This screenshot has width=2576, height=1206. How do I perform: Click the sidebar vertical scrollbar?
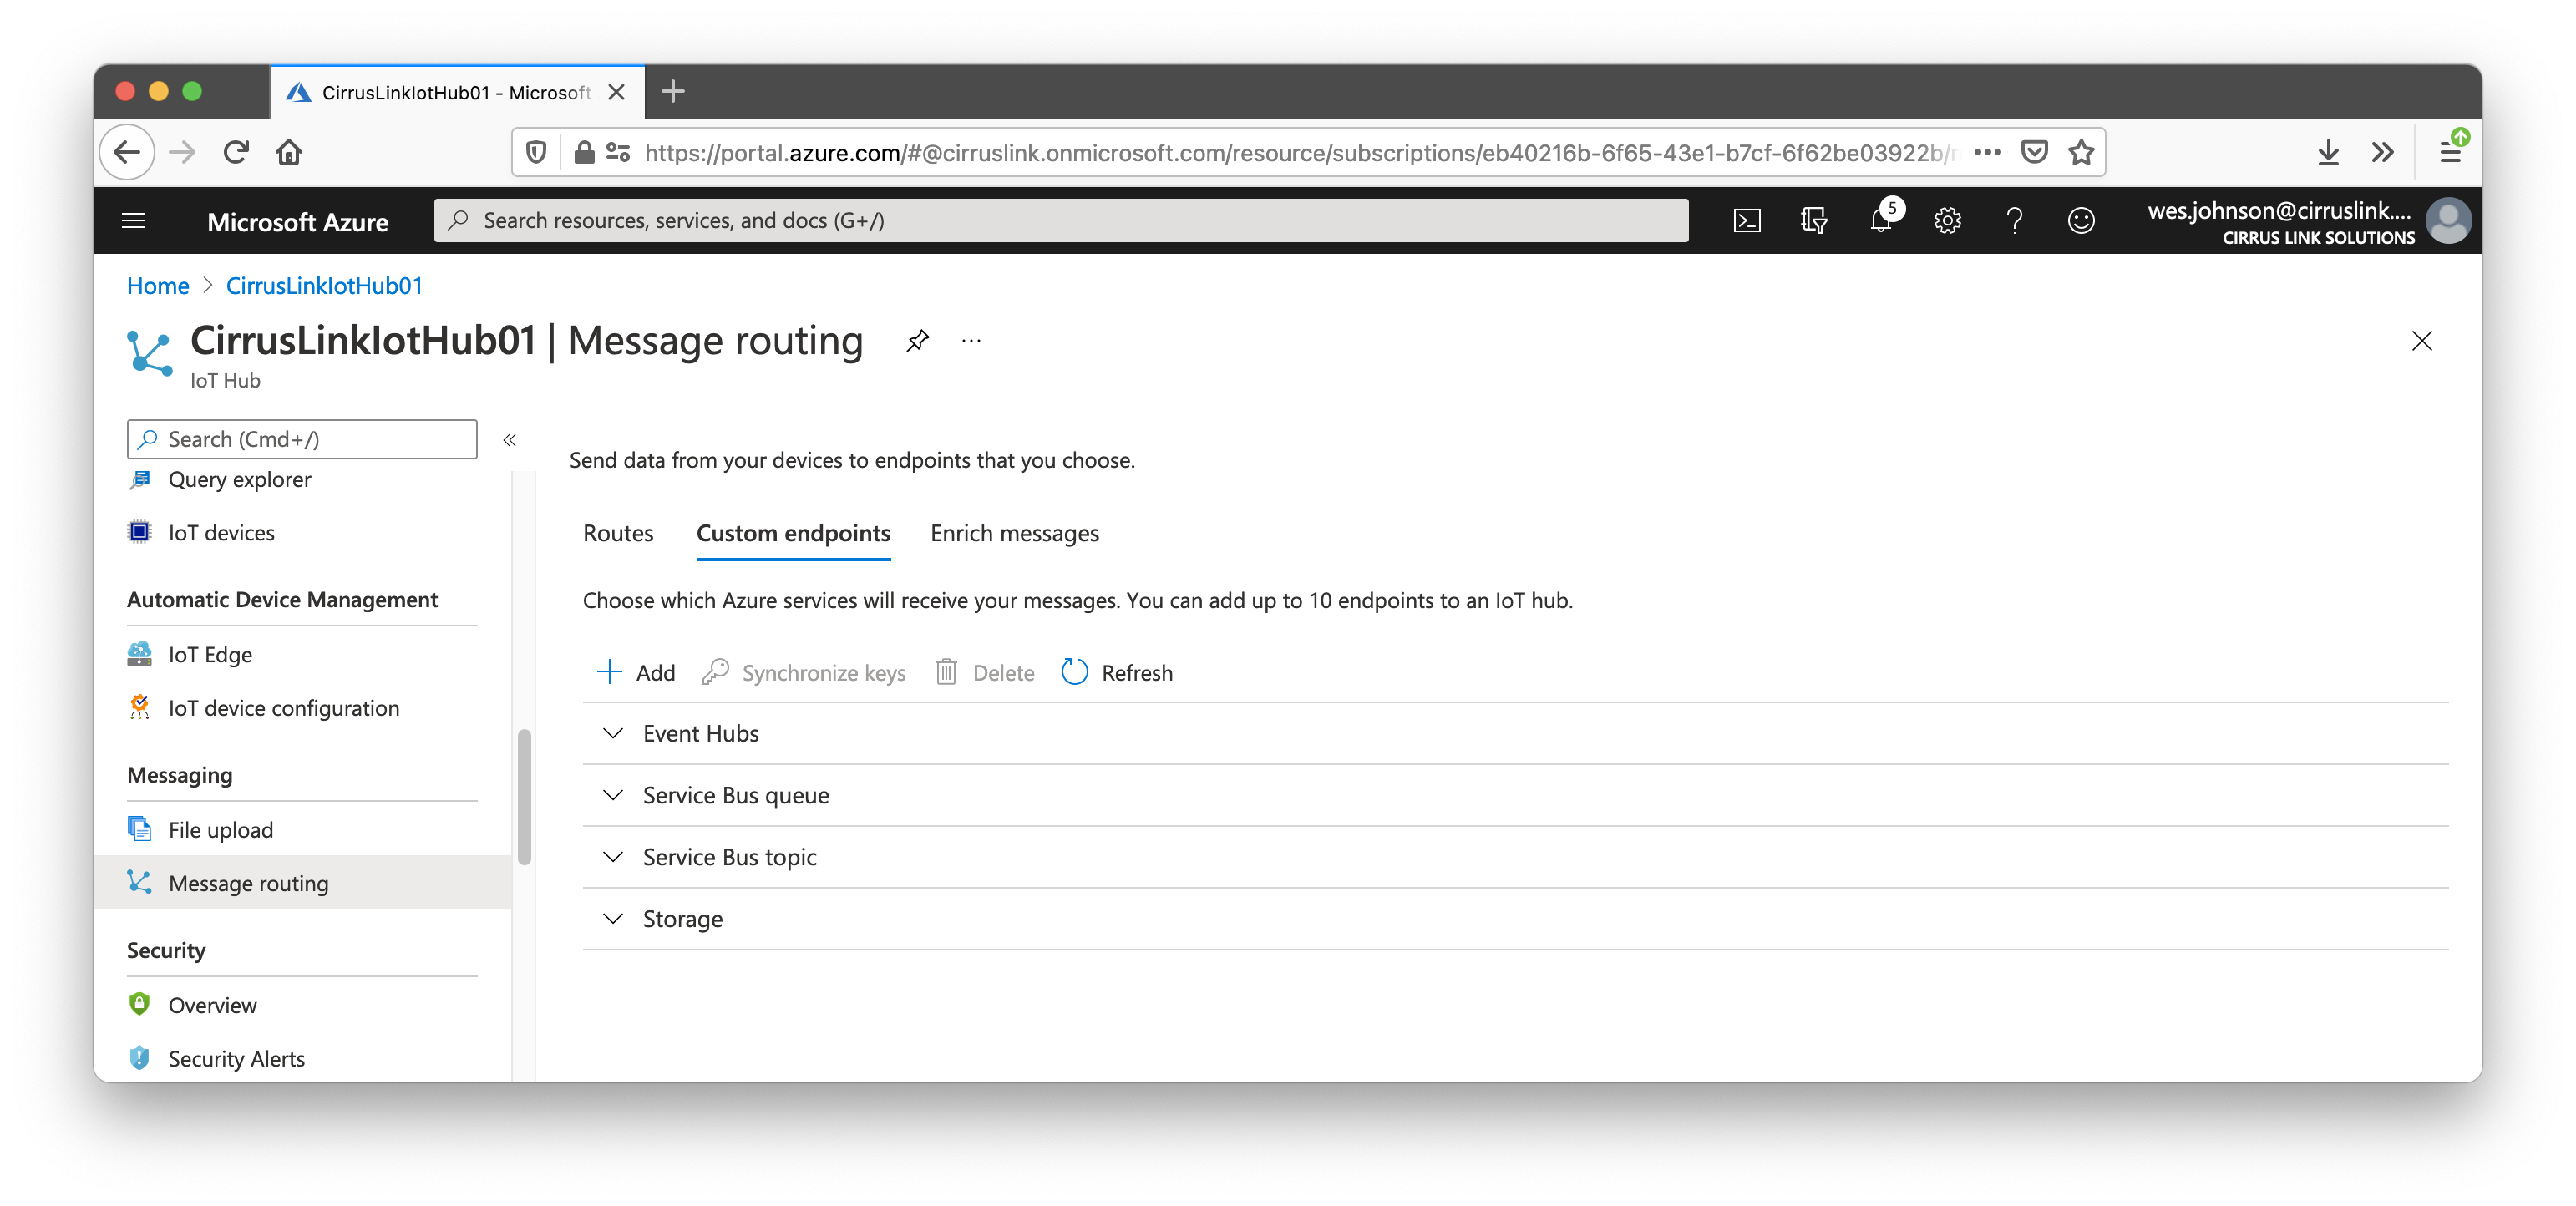coord(524,797)
